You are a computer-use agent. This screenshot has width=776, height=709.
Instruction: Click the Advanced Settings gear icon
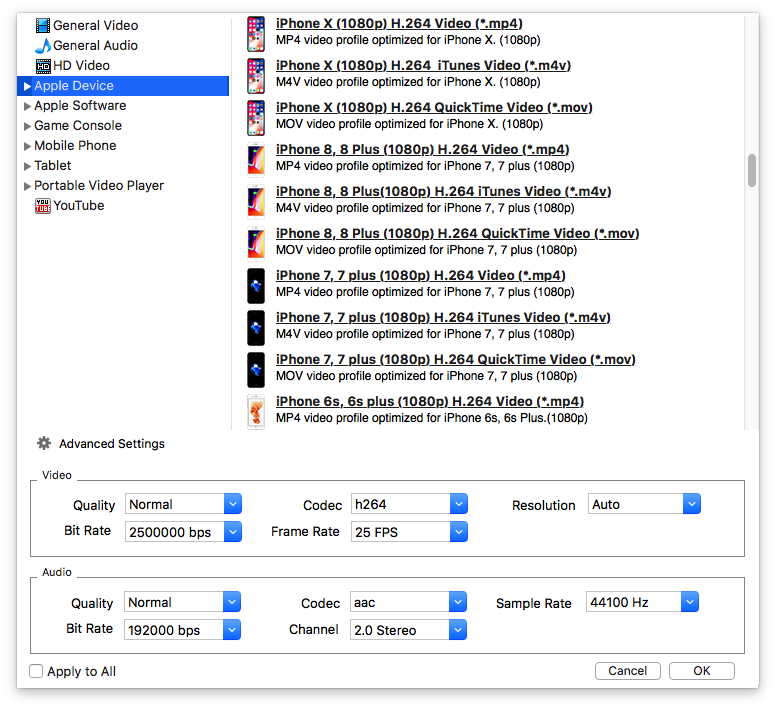point(44,443)
